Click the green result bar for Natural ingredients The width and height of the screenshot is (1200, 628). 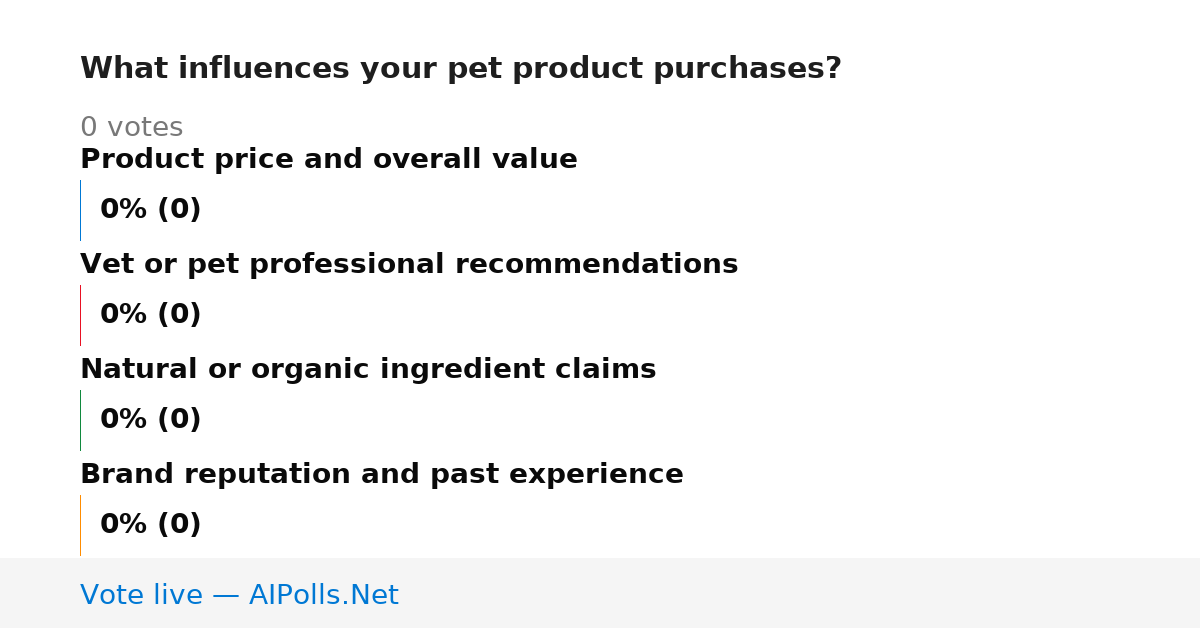tap(80, 420)
